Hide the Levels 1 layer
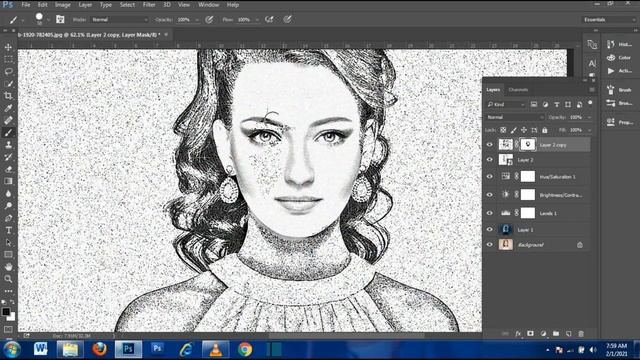This screenshot has height=360, width=640. pos(490,213)
